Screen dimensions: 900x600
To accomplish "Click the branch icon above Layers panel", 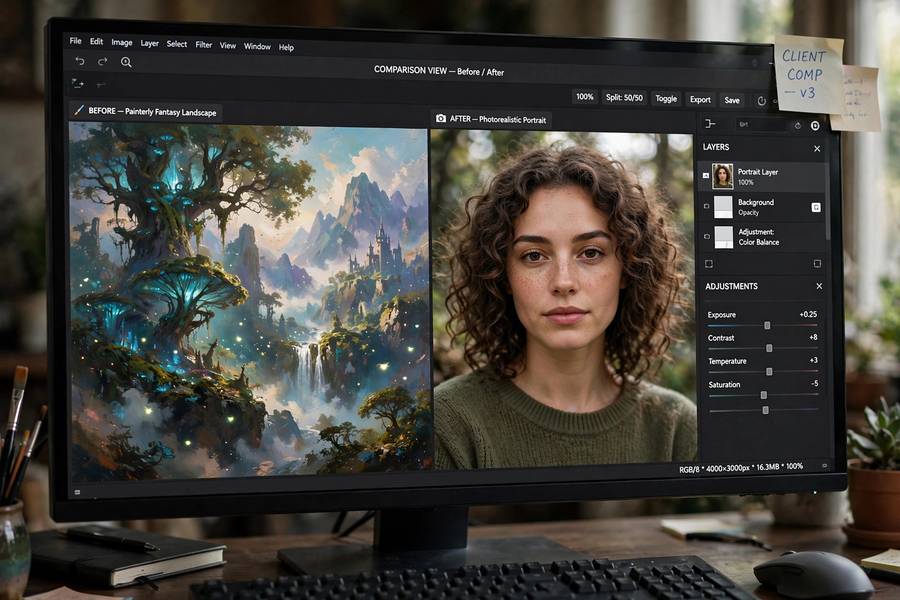I will (x=710, y=123).
